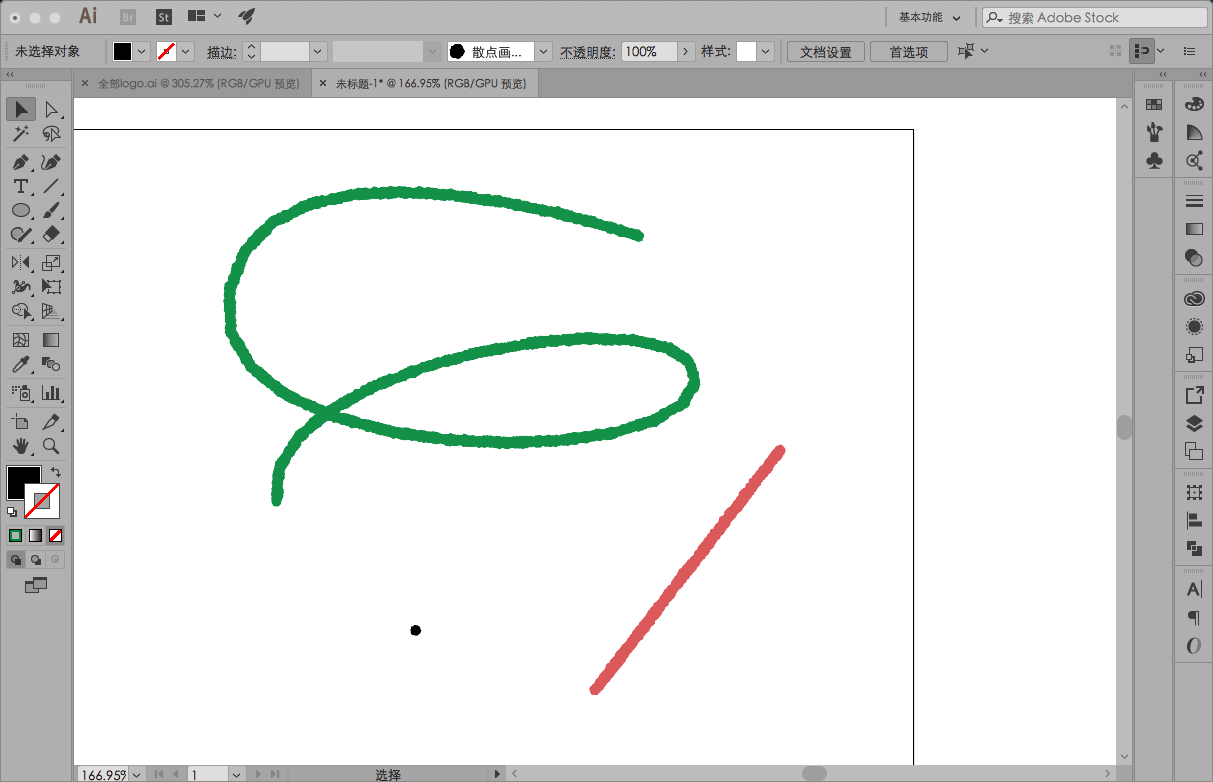Open the 基本功能 workspace switcher
The width and height of the screenshot is (1213, 782).
(929, 17)
